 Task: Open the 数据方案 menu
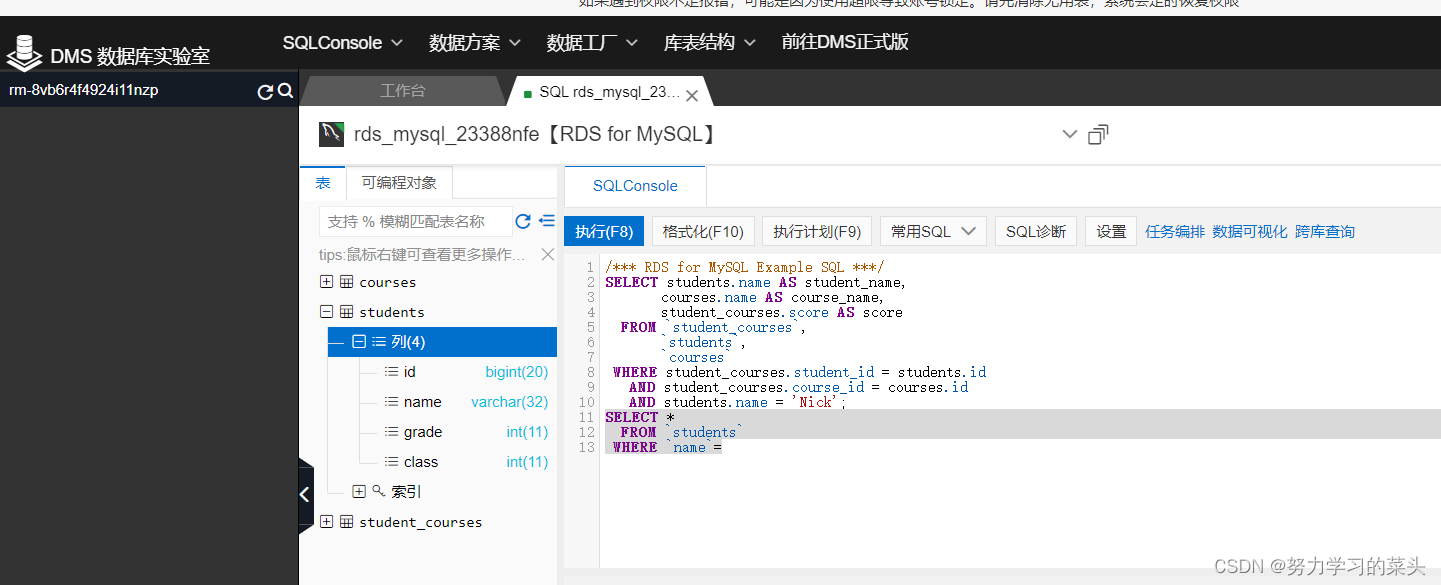coord(475,43)
